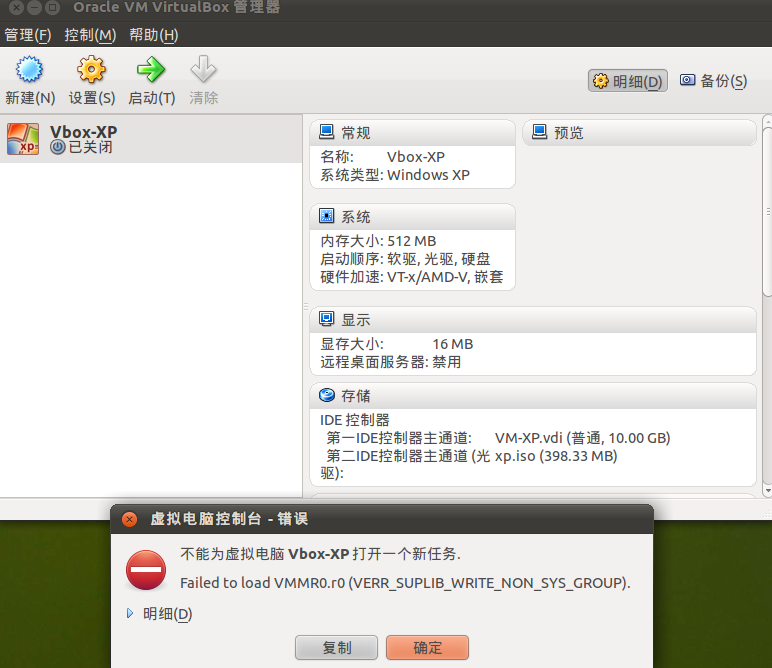Click the gear icon in 明细(D) button
The image size is (772, 668).
click(601, 81)
